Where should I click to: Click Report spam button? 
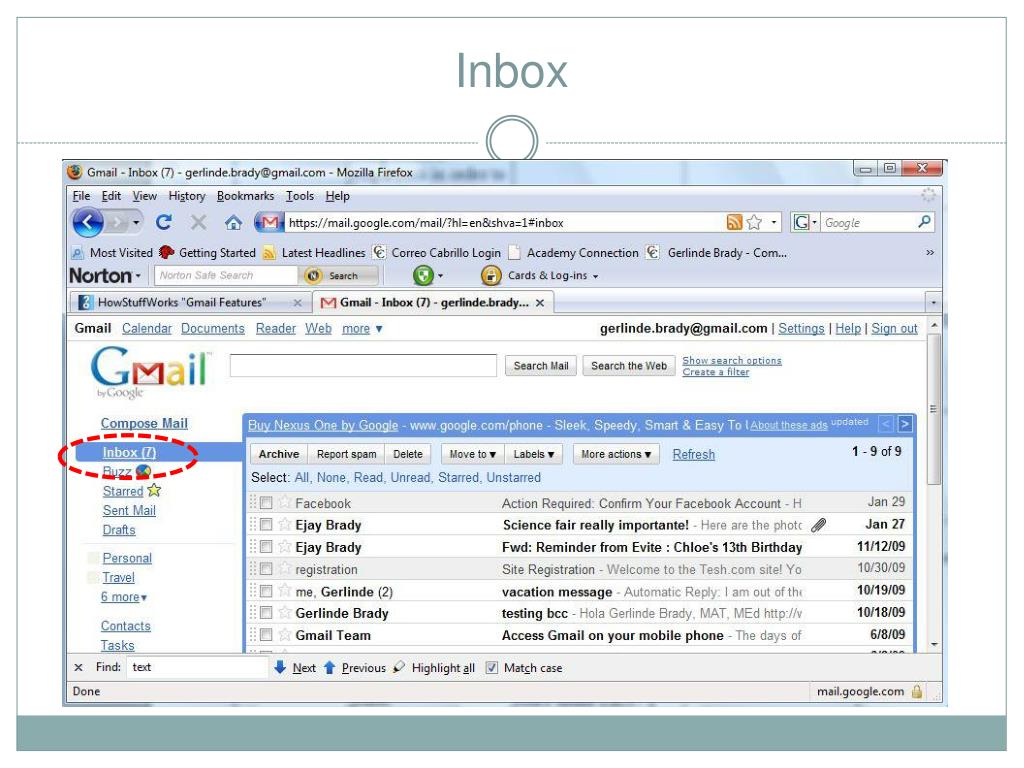click(347, 454)
